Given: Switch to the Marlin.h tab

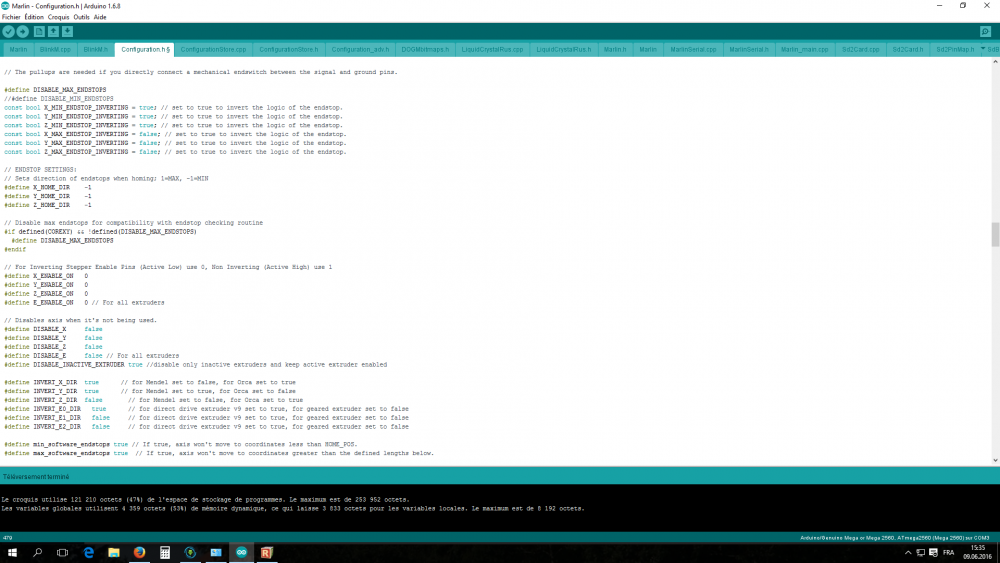Looking at the screenshot, I should pyautogui.click(x=615, y=49).
